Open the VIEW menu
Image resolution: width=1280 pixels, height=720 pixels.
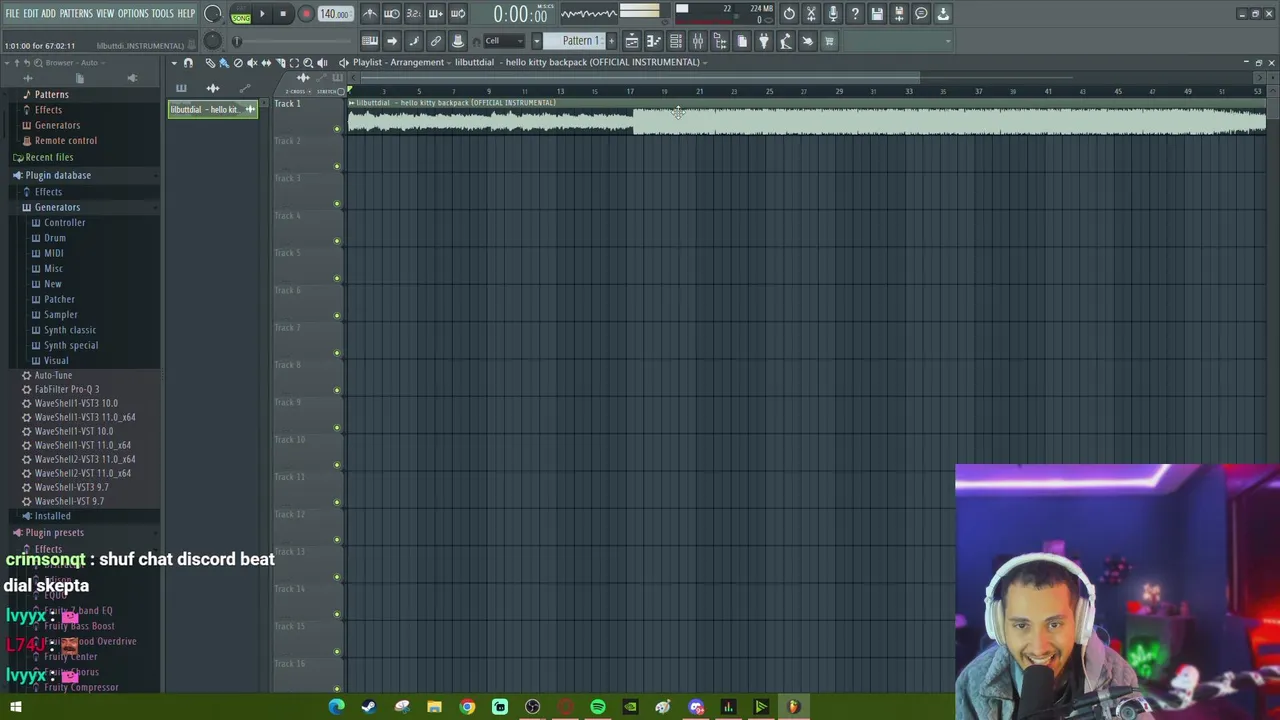pos(105,14)
